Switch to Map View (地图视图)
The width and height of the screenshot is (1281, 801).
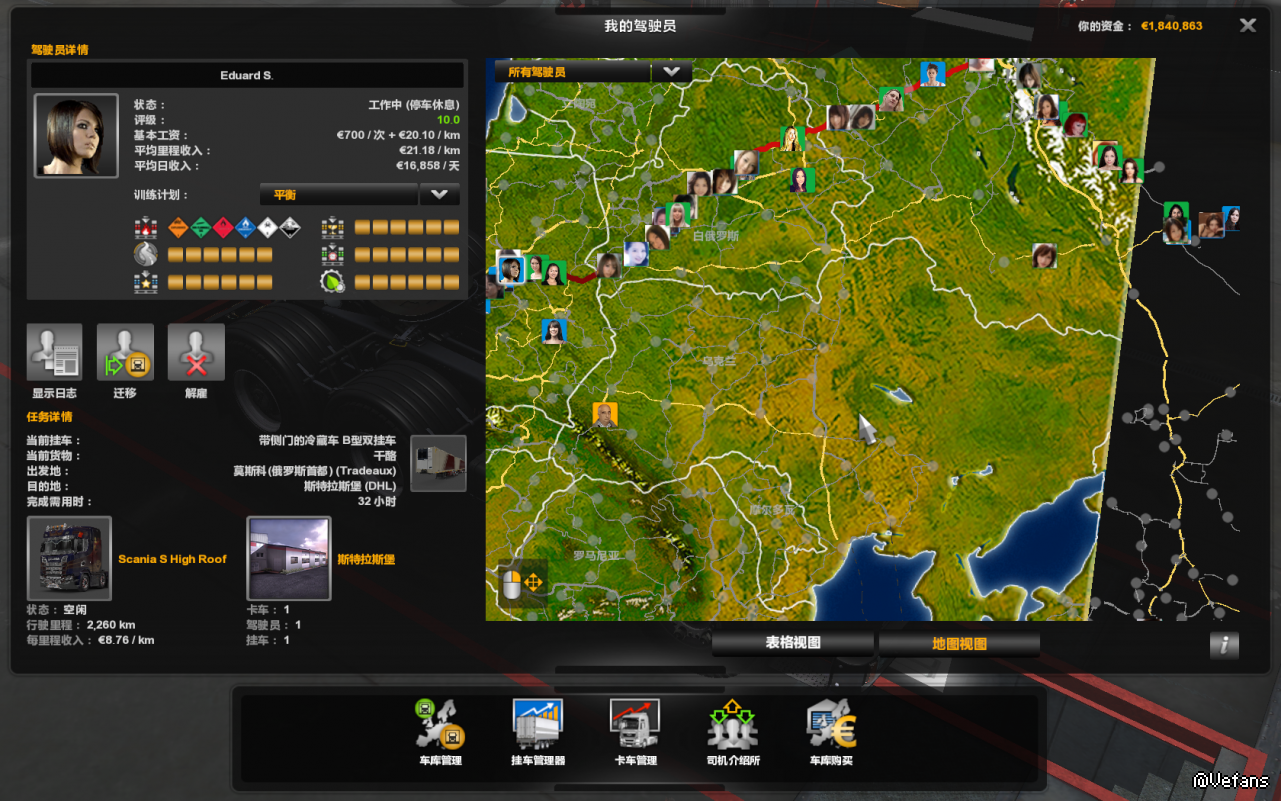[x=959, y=644]
